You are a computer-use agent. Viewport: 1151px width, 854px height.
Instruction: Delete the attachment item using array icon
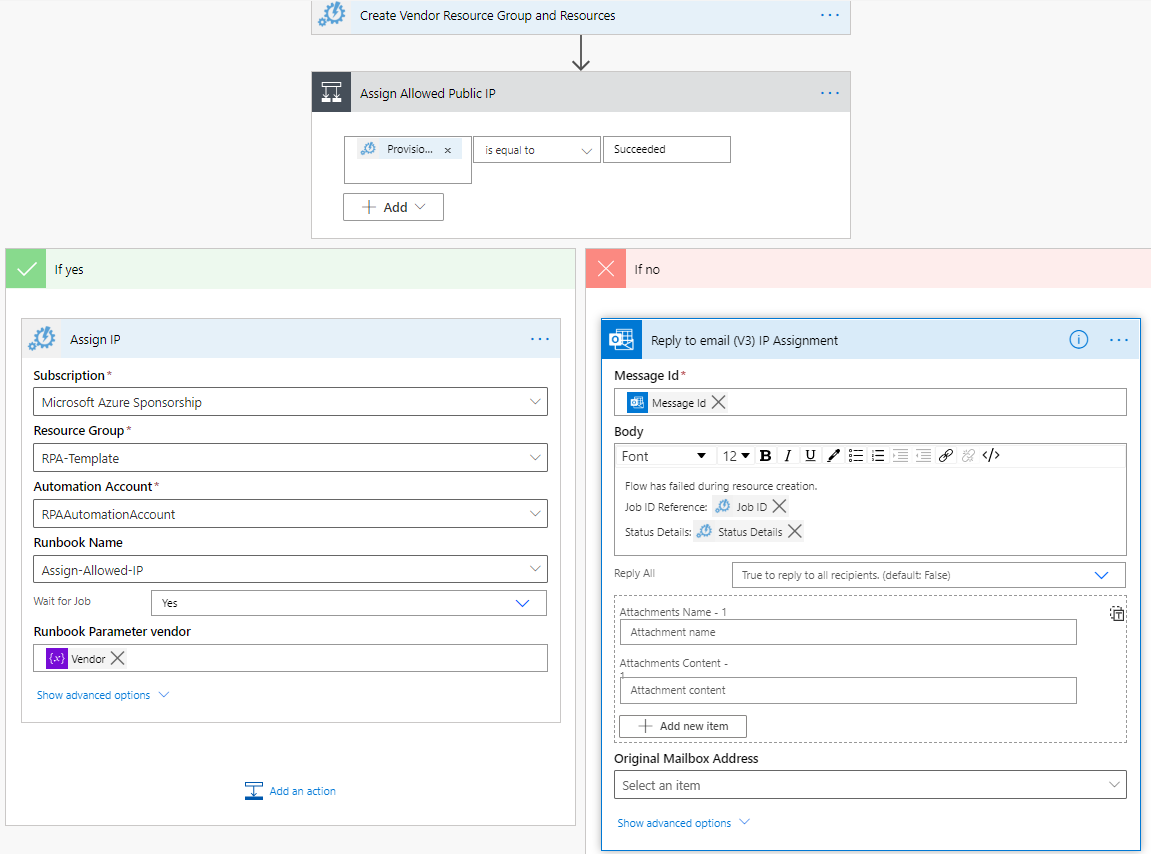pyautogui.click(x=1117, y=614)
